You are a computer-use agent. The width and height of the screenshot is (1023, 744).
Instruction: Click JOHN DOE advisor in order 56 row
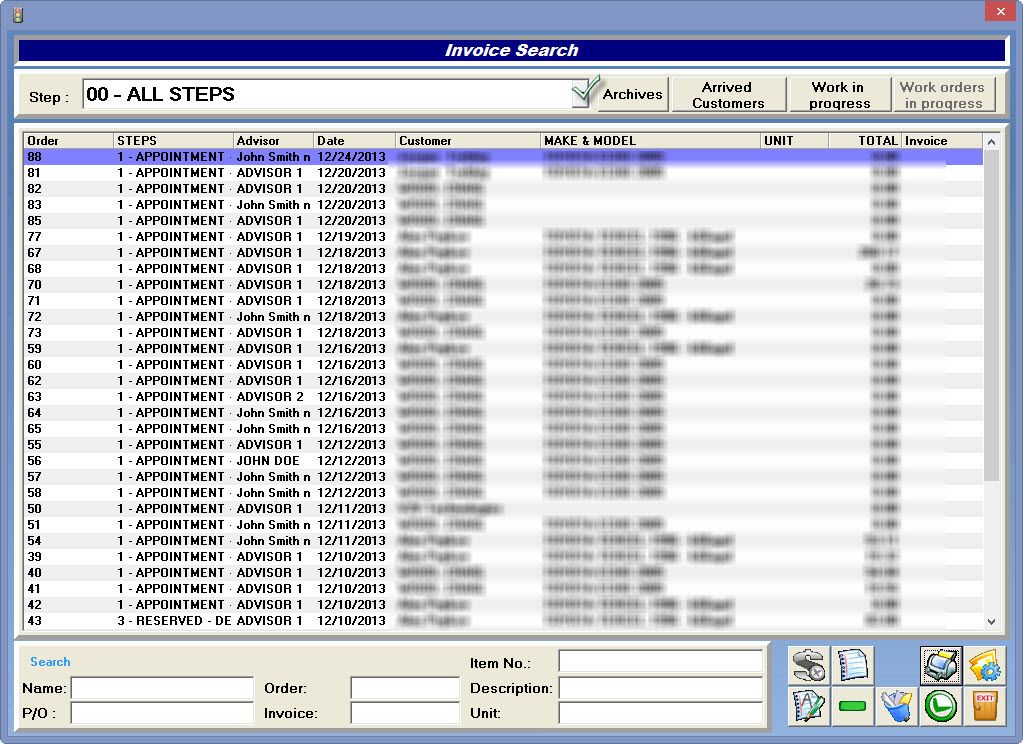[268, 461]
